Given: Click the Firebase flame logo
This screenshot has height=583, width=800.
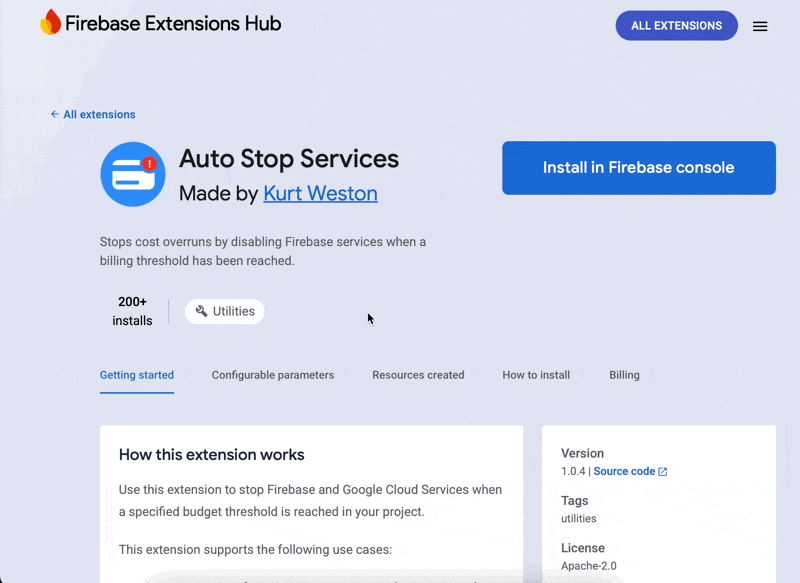Looking at the screenshot, I should [48, 22].
